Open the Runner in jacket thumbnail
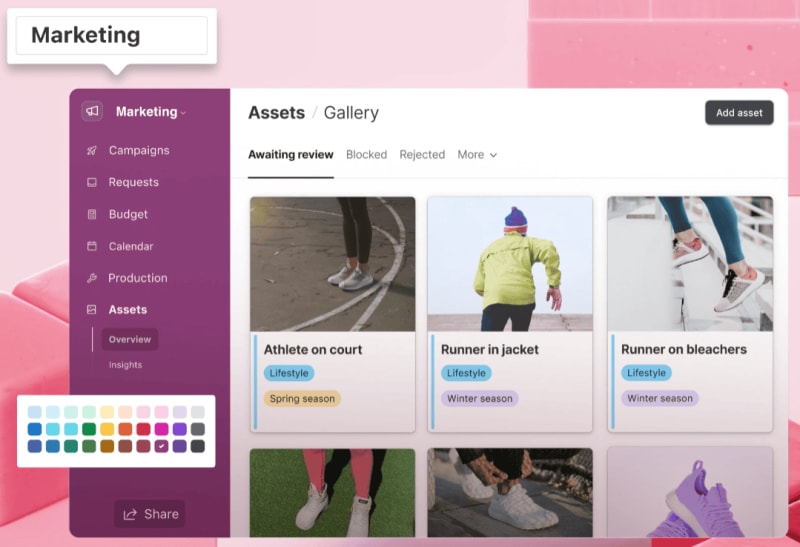The height and width of the screenshot is (547, 800). pyautogui.click(x=509, y=264)
